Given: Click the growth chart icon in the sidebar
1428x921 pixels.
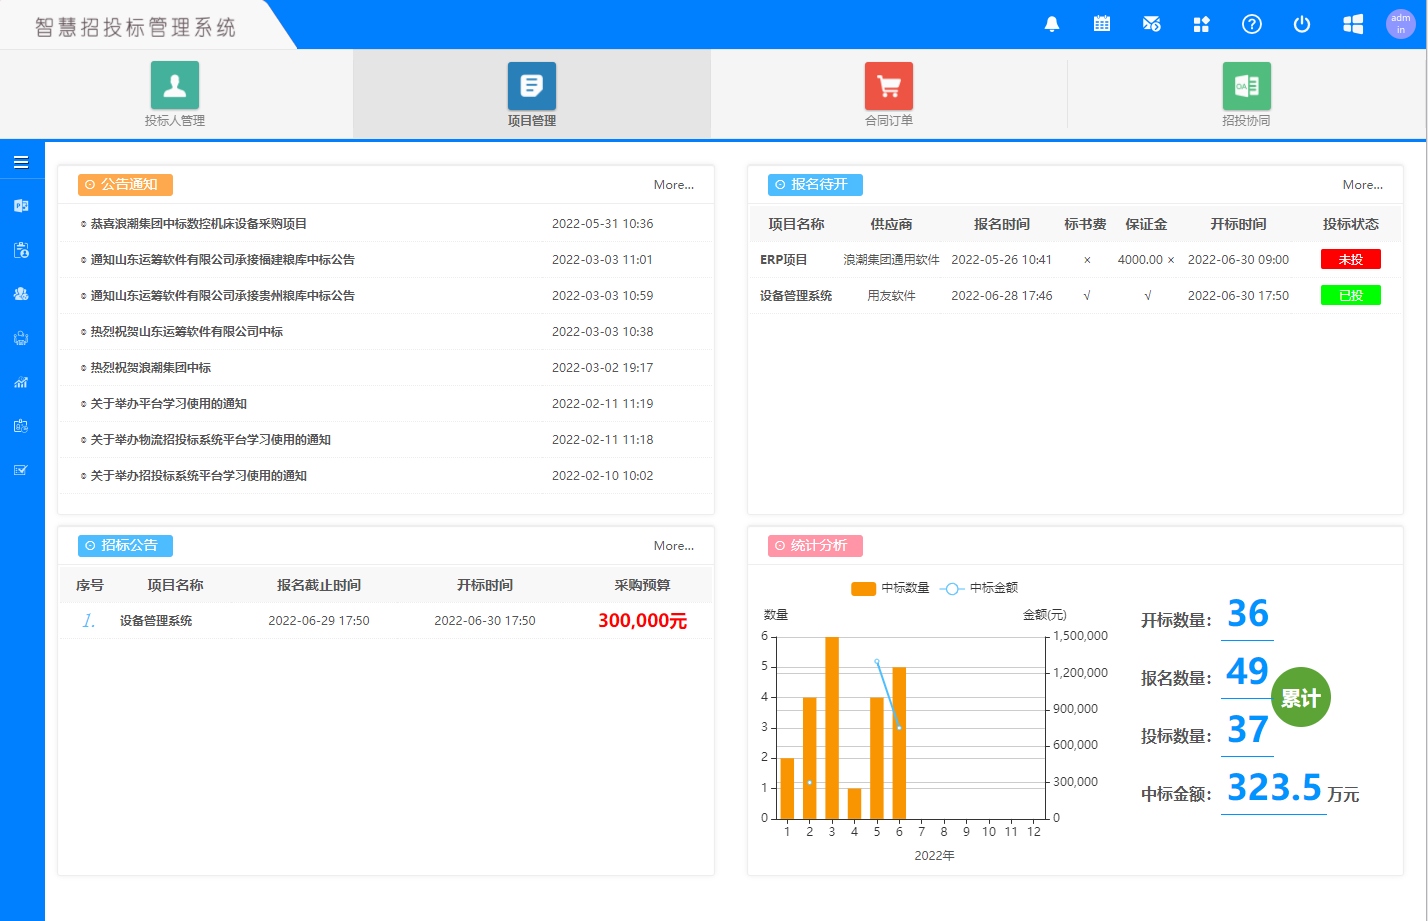Looking at the screenshot, I should pos(21,382).
